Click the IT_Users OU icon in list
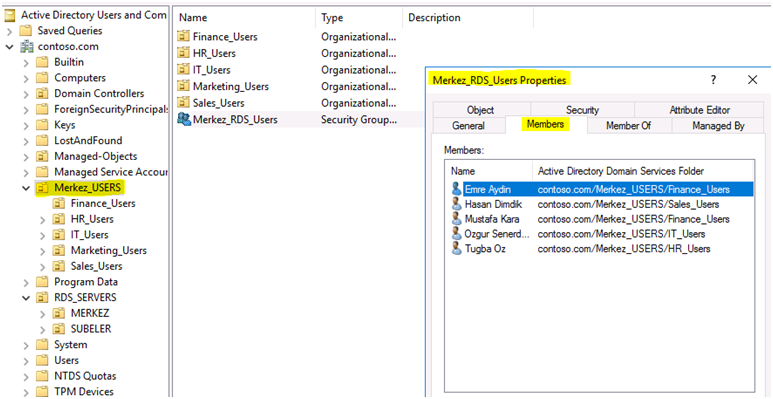Viewport: 773px width, 399px height. [x=183, y=70]
